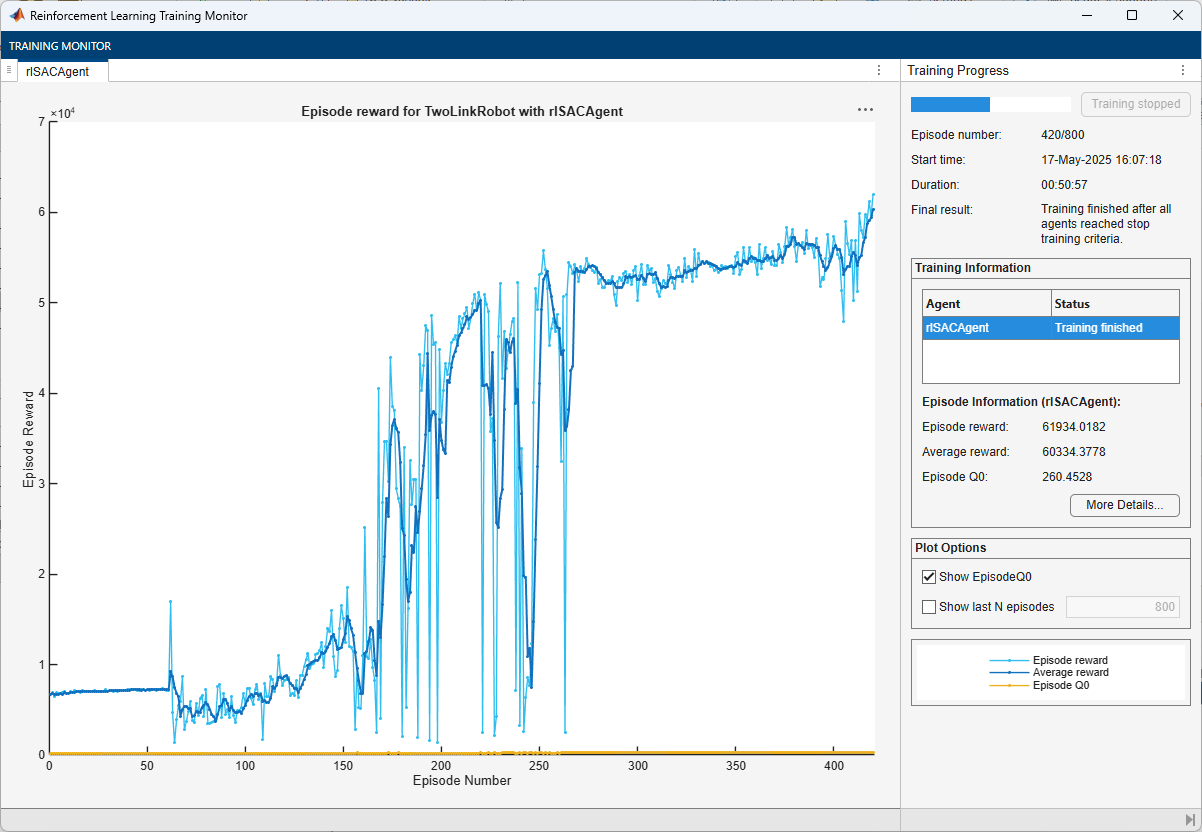Click the last N episodes number field
The image size is (1202, 832).
(1122, 607)
